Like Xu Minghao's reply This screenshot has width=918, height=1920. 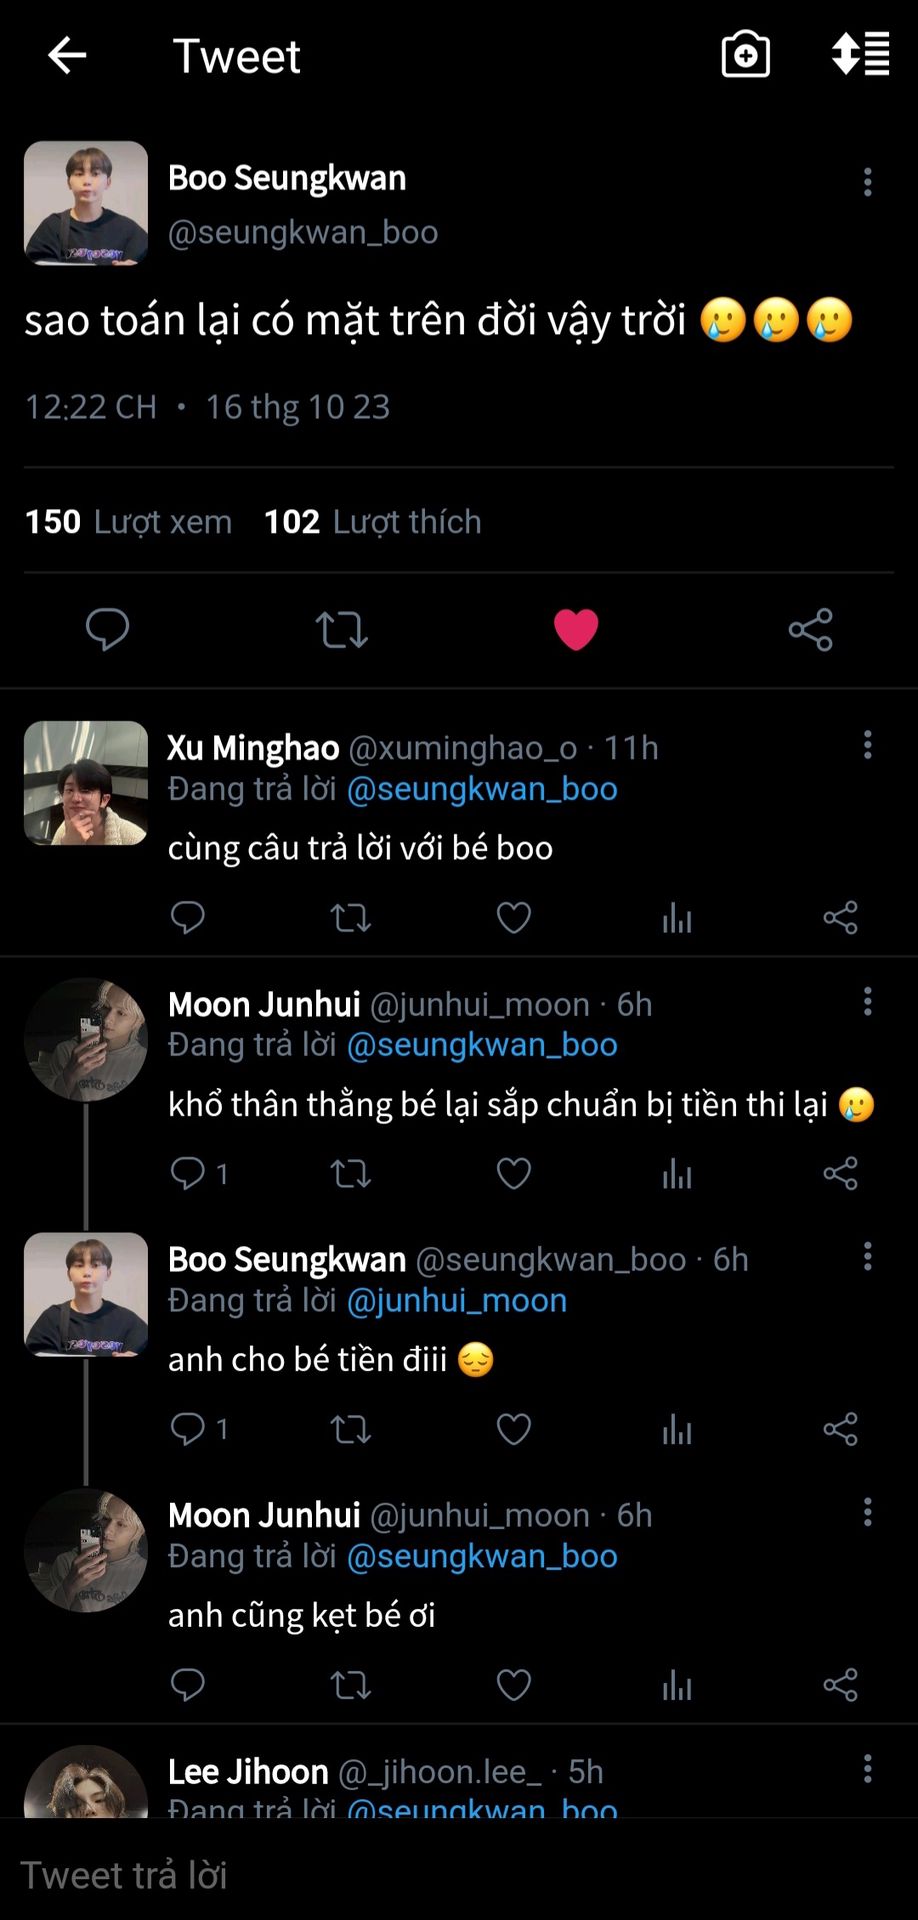(514, 918)
